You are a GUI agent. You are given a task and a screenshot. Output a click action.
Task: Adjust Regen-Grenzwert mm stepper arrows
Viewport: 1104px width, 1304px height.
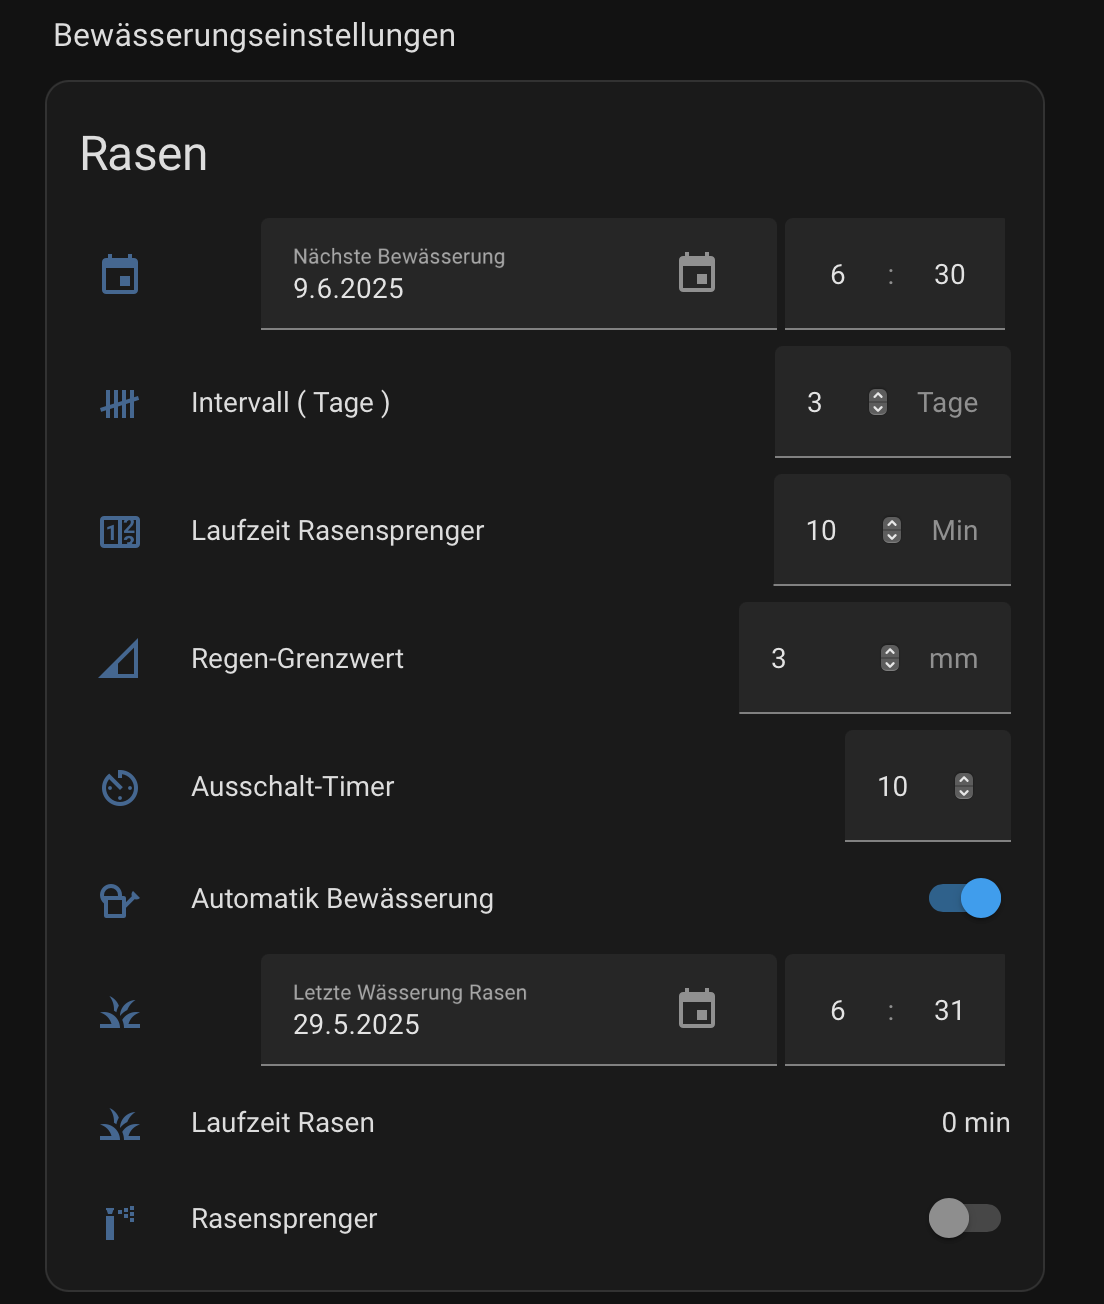pos(890,658)
